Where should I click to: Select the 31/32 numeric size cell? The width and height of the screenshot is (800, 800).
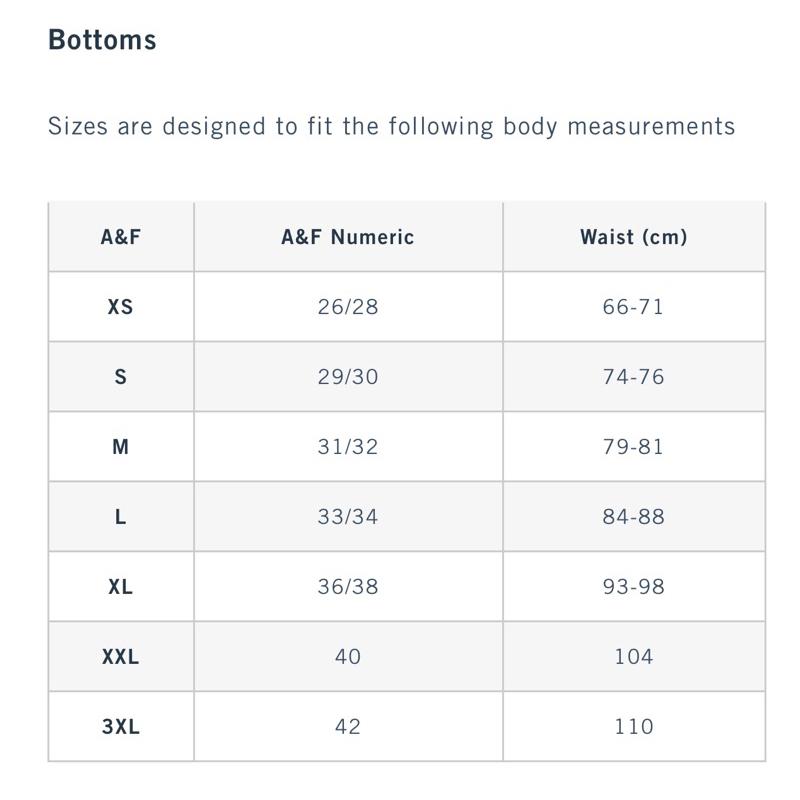pos(348,447)
